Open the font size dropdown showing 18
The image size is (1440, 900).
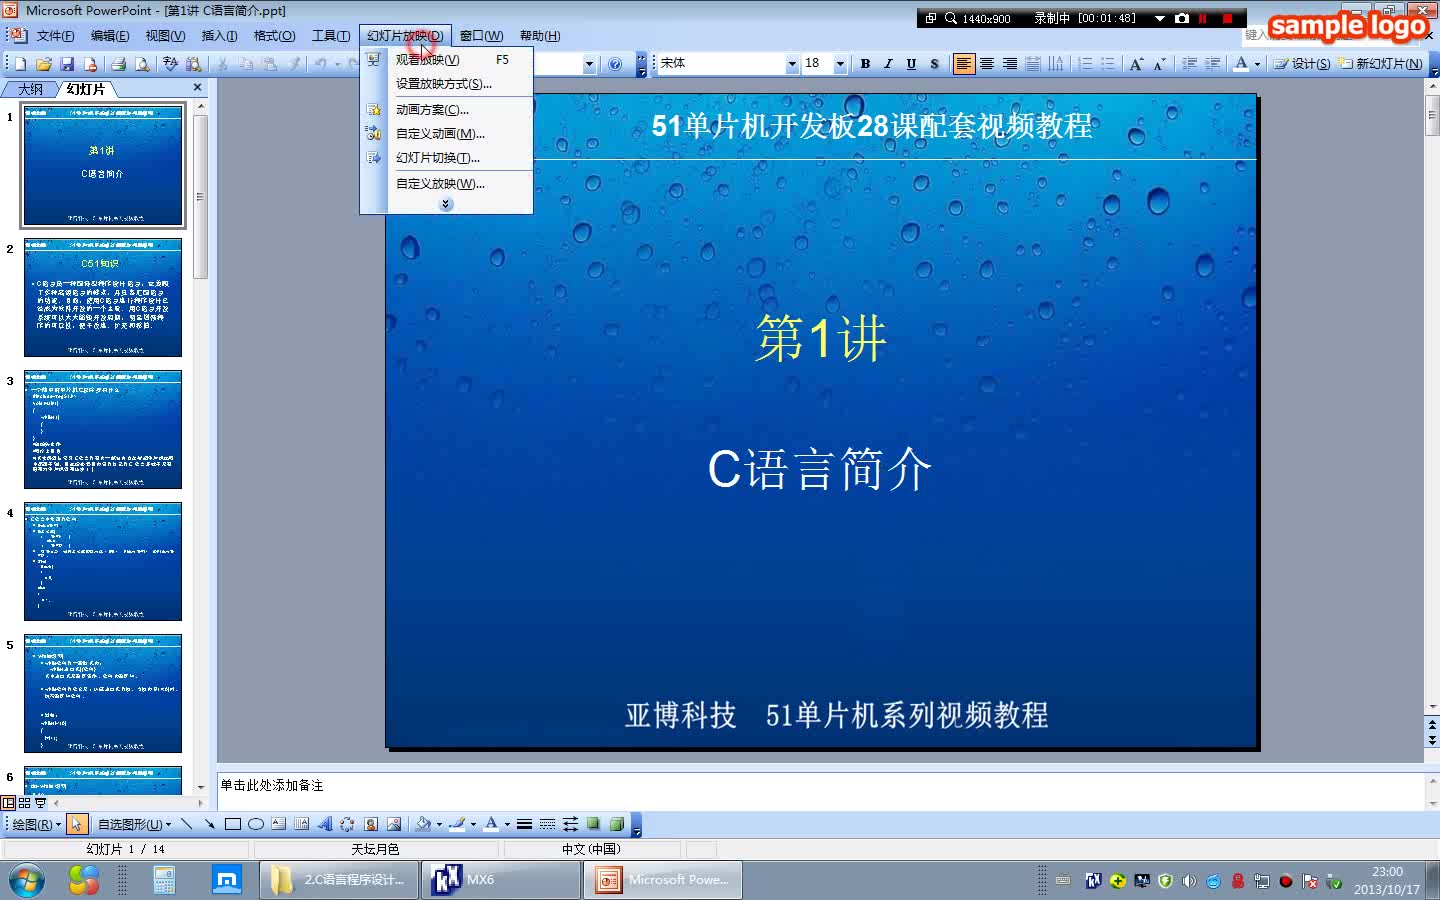(x=840, y=64)
